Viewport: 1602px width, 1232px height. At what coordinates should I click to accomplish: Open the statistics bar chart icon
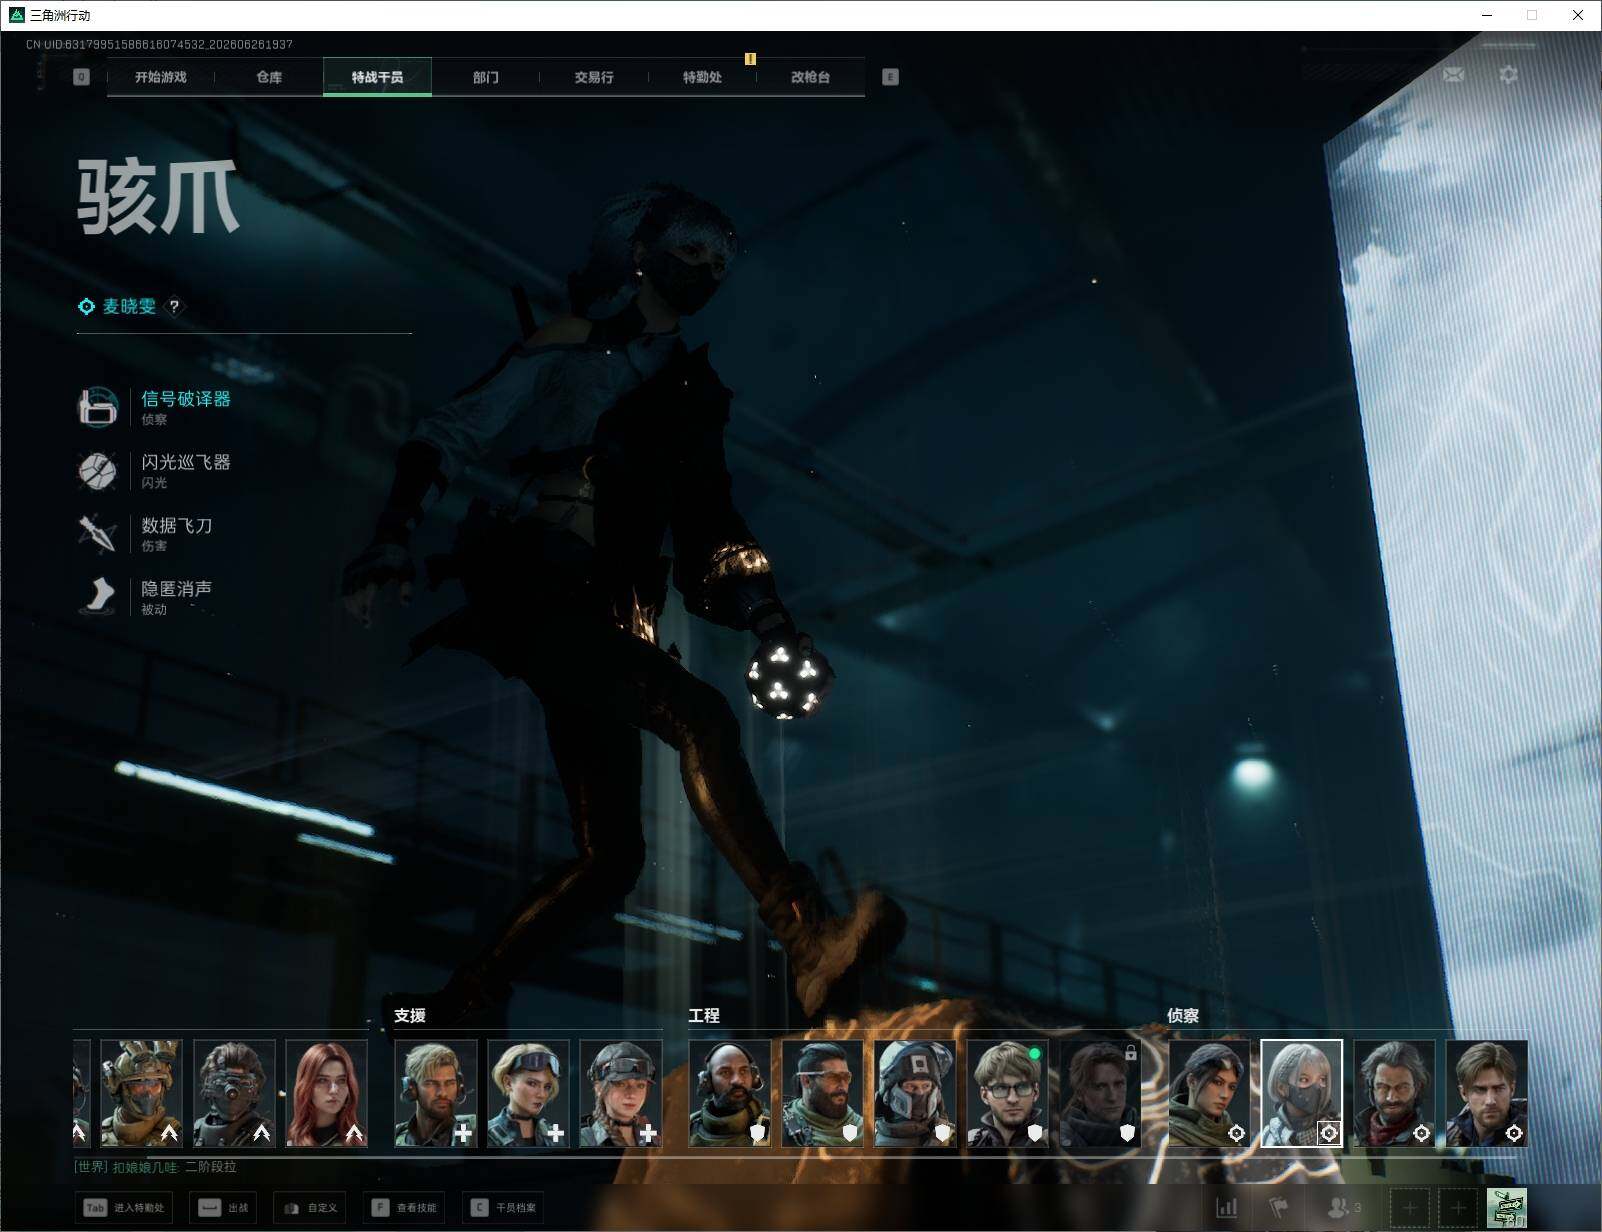pos(1227,1208)
